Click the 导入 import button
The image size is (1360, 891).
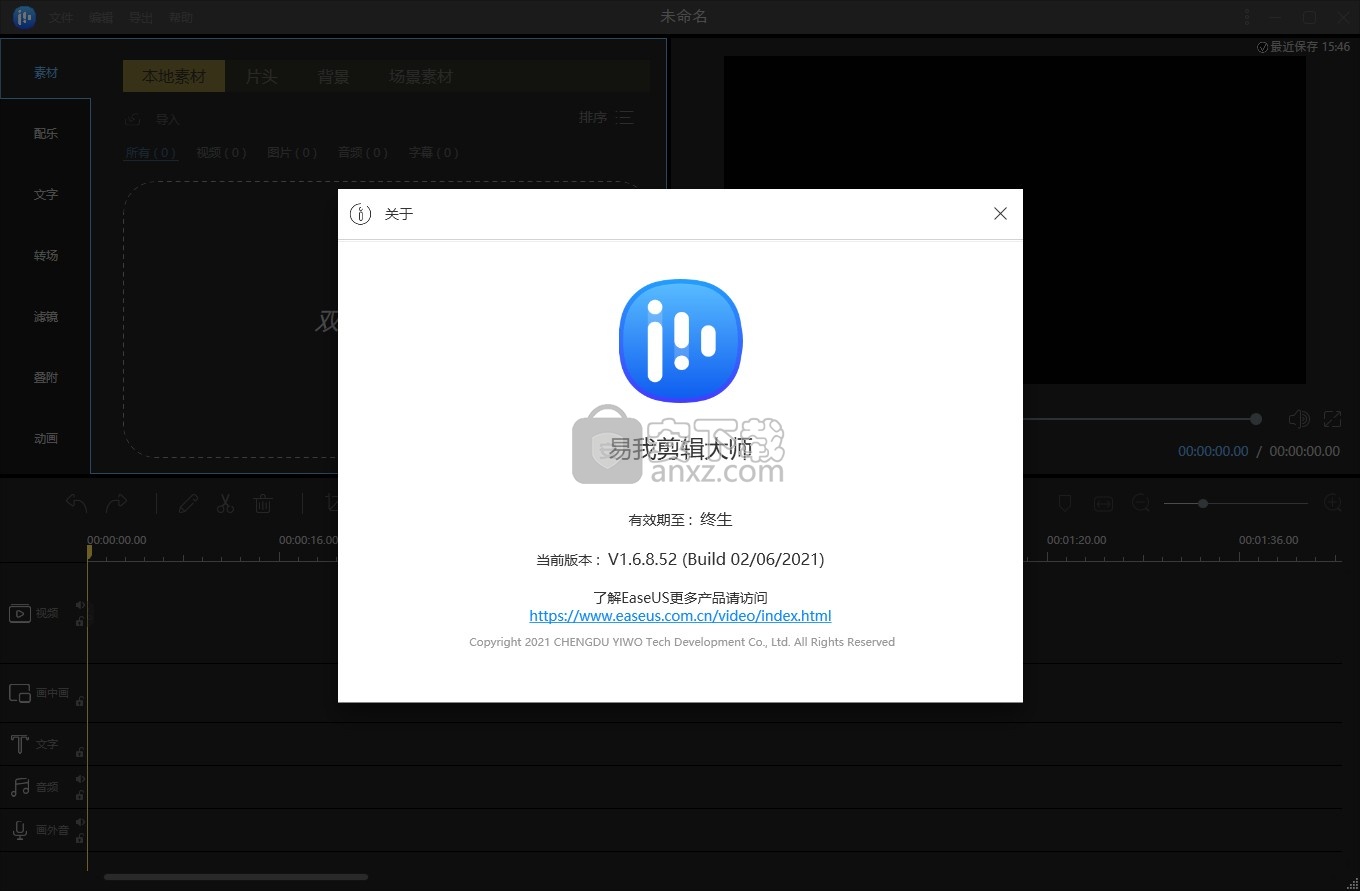152,119
